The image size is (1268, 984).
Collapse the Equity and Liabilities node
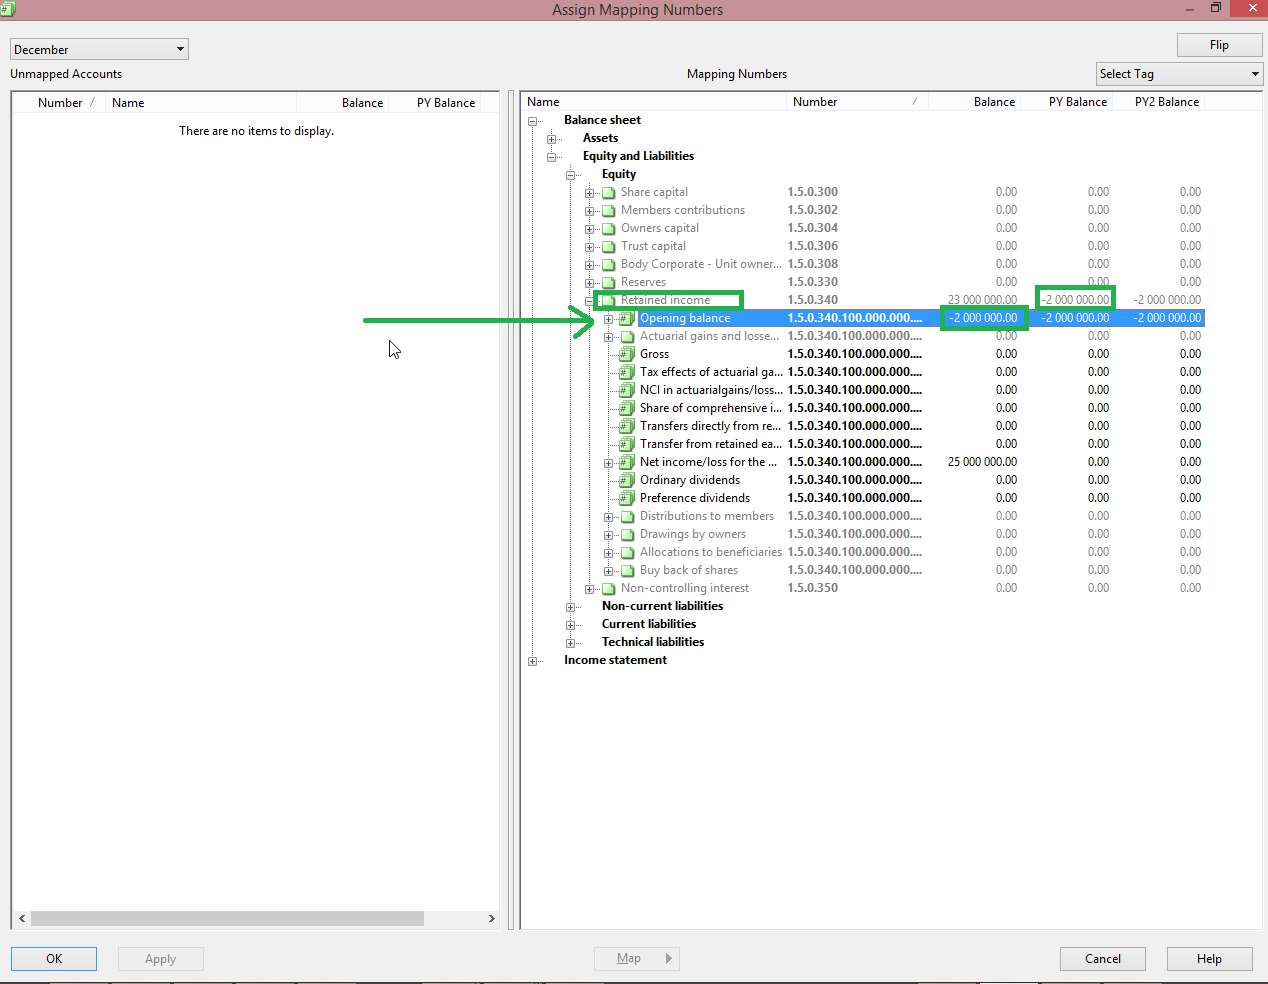[x=551, y=157]
